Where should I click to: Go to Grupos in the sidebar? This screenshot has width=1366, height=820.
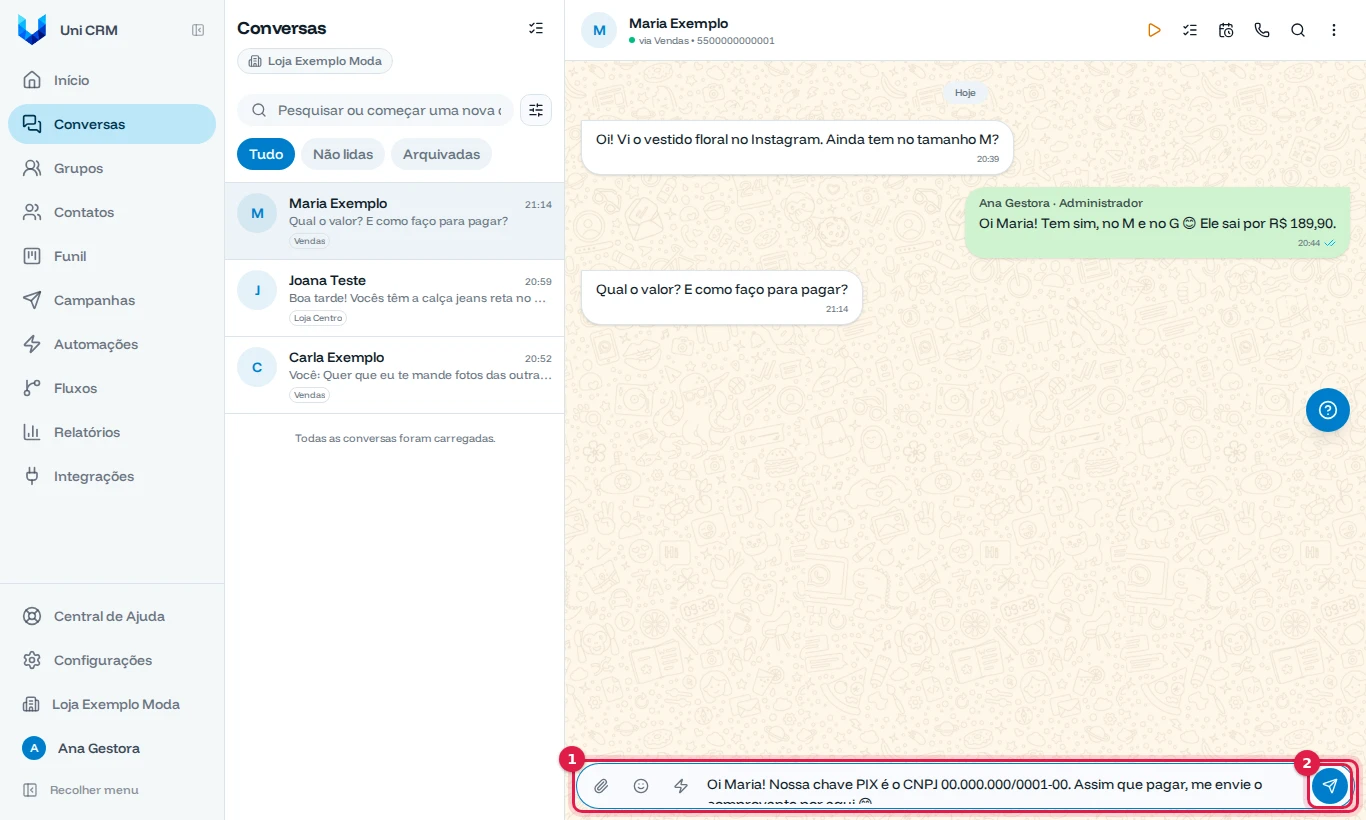112,168
